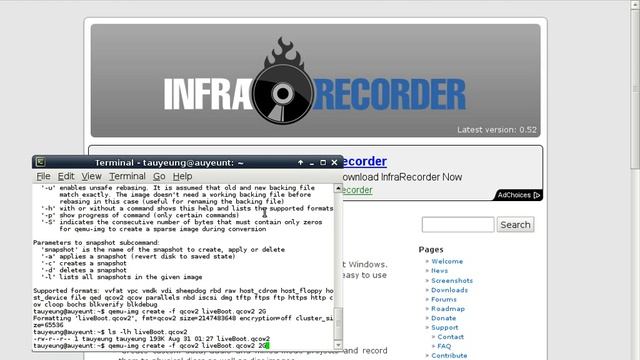The image size is (640, 360).
Task: Open the Terminal menu
Action: (127, 176)
